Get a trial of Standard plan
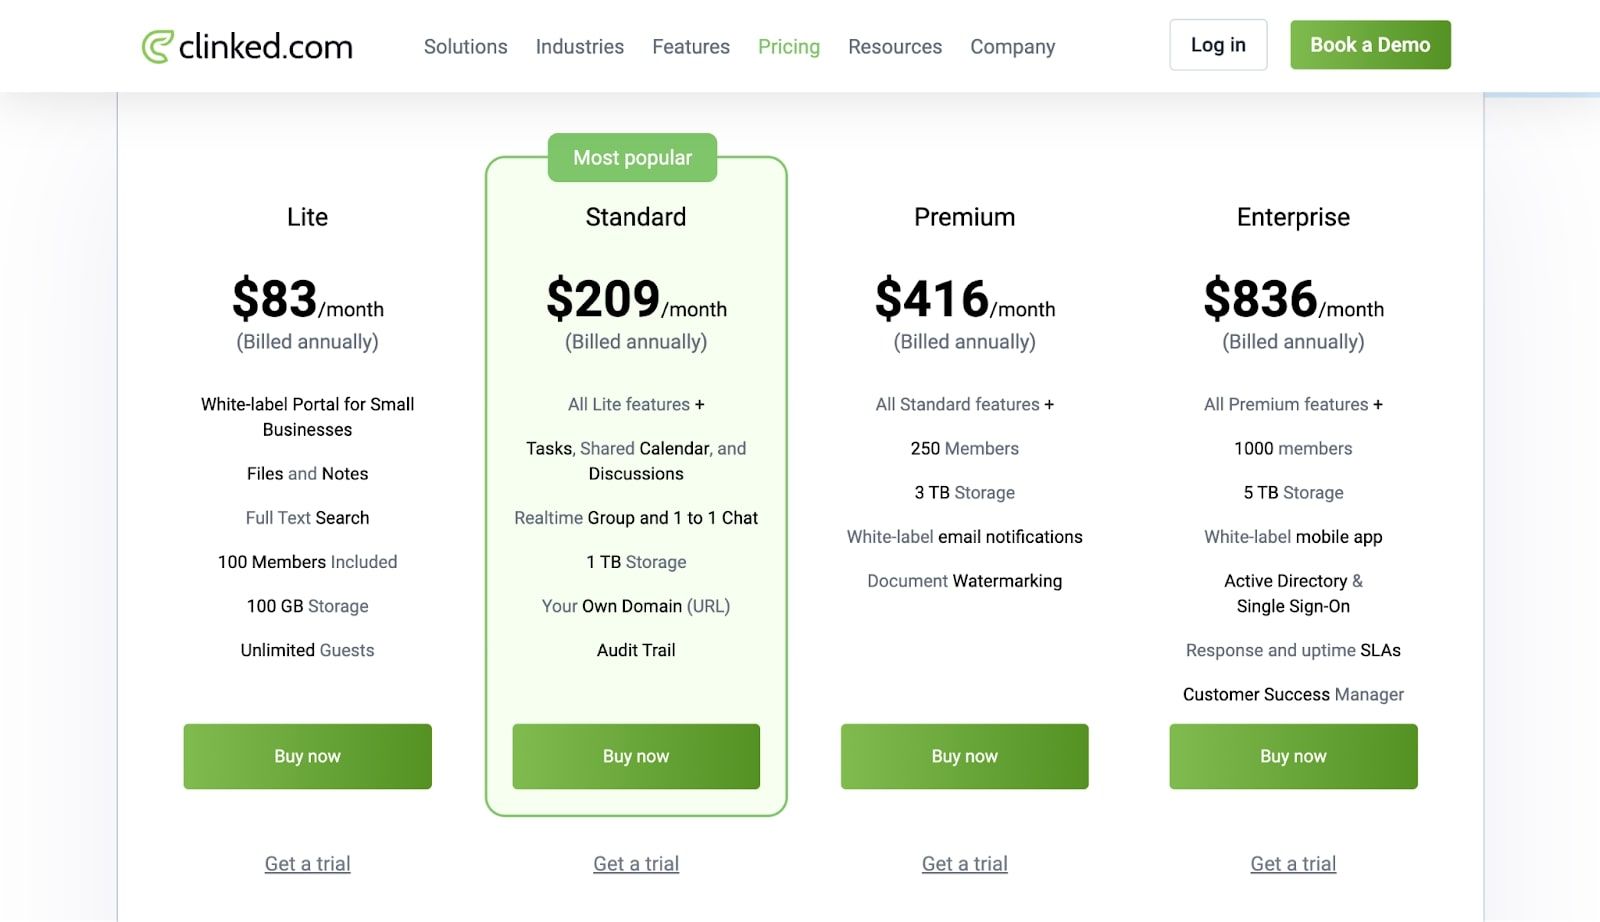This screenshot has width=1600, height=922. pos(636,863)
